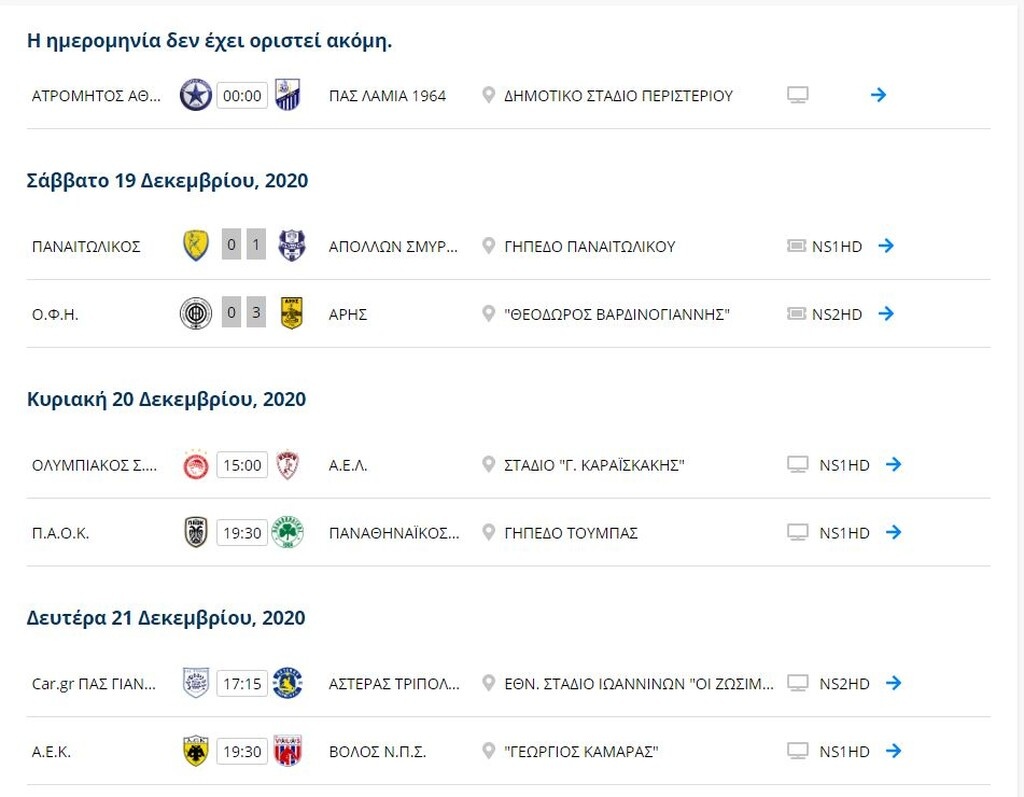Click the TV icon beside NS1HD for Olympiacos

[797, 464]
